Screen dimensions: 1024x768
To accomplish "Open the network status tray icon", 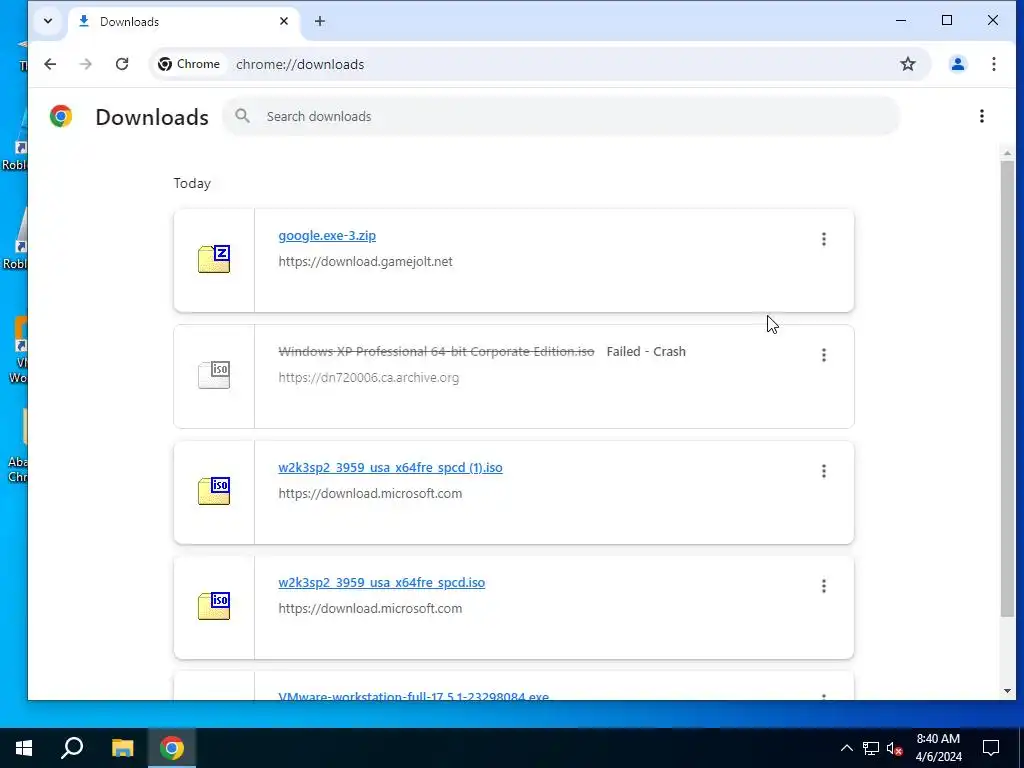I will (x=871, y=748).
